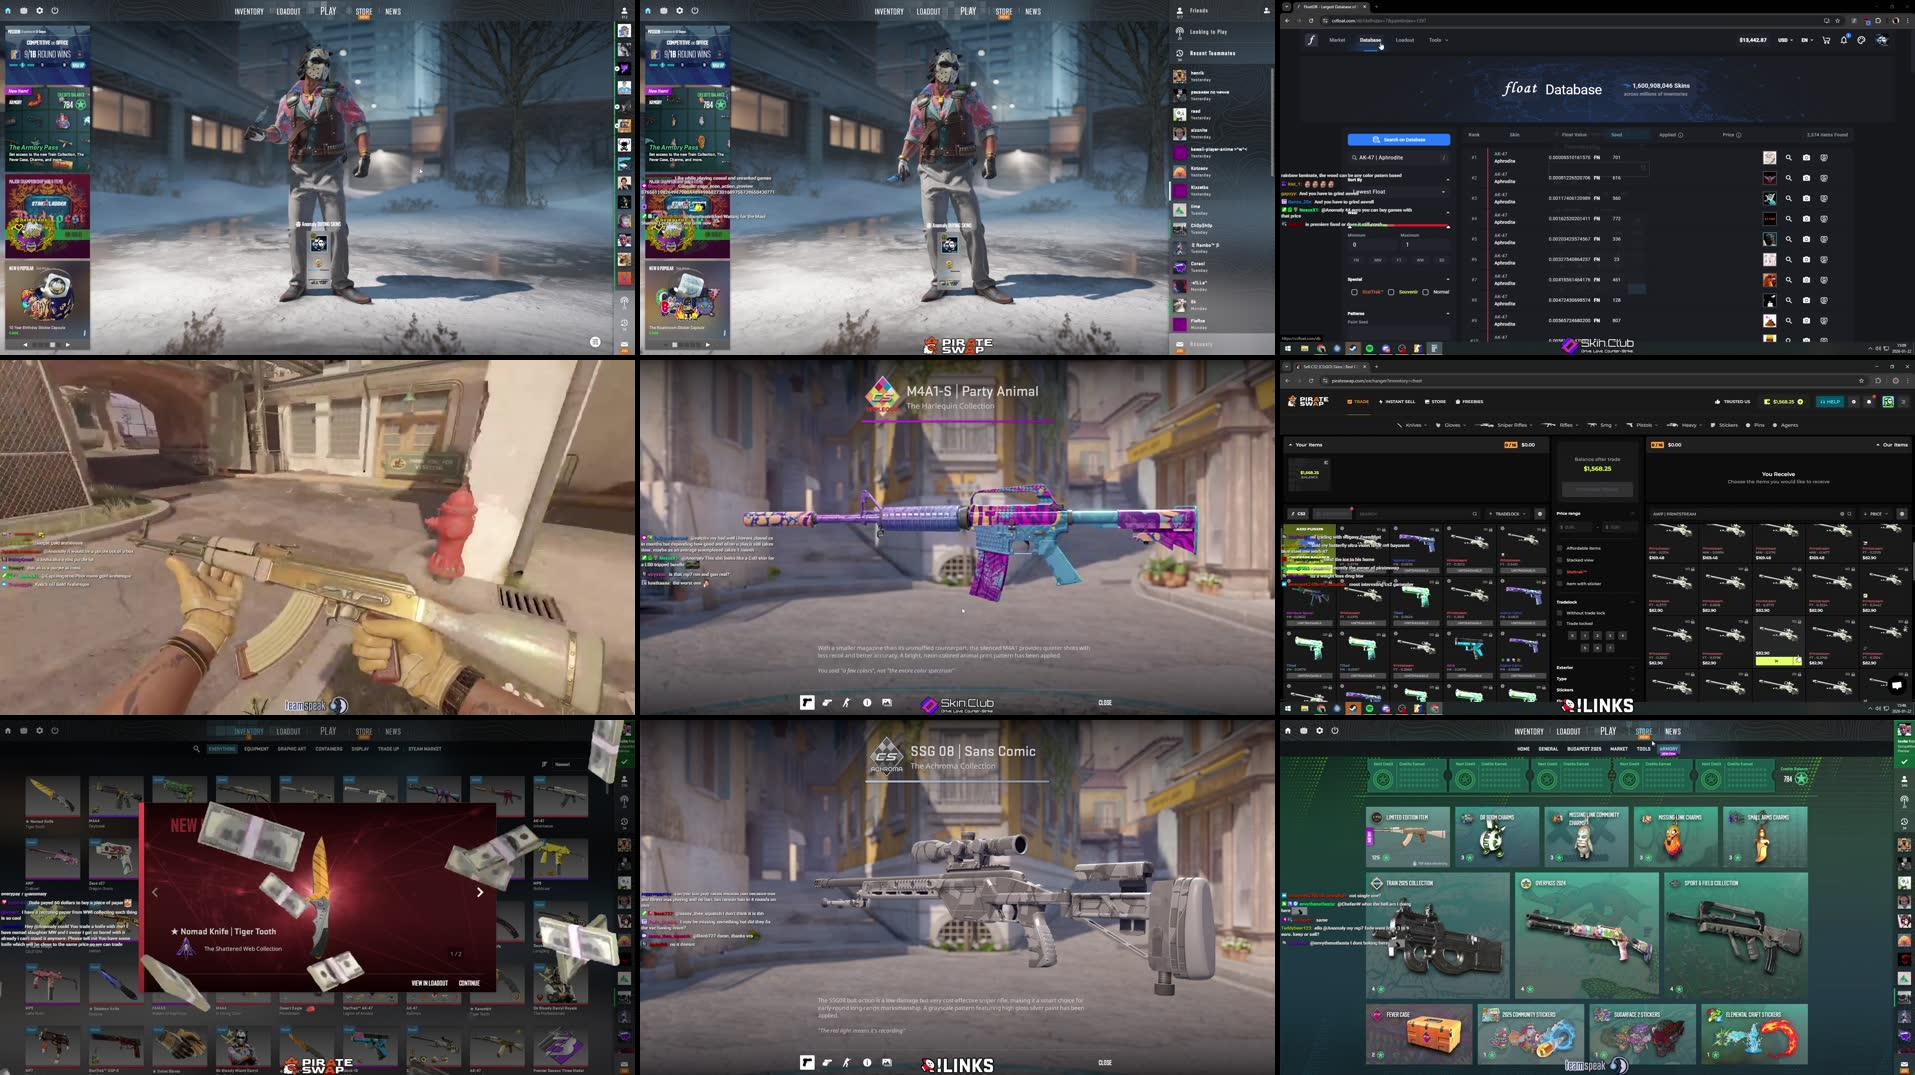Open the LOADOUT tab in CS2
The image size is (1915, 1075).
pos(288,11)
